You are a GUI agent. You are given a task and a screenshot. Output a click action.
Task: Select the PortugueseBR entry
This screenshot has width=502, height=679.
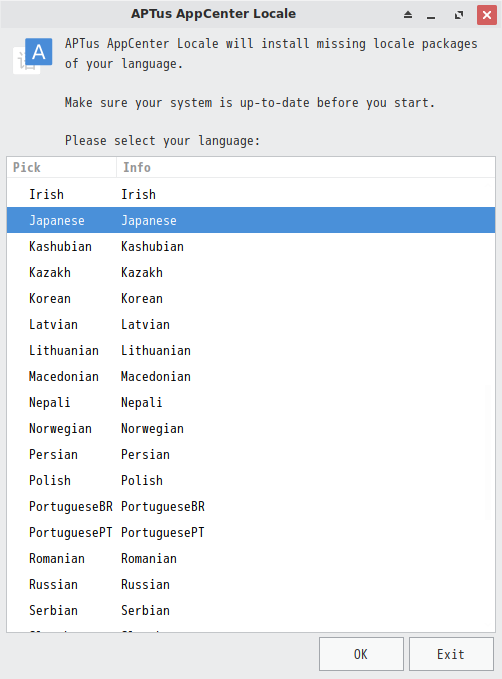click(251, 506)
